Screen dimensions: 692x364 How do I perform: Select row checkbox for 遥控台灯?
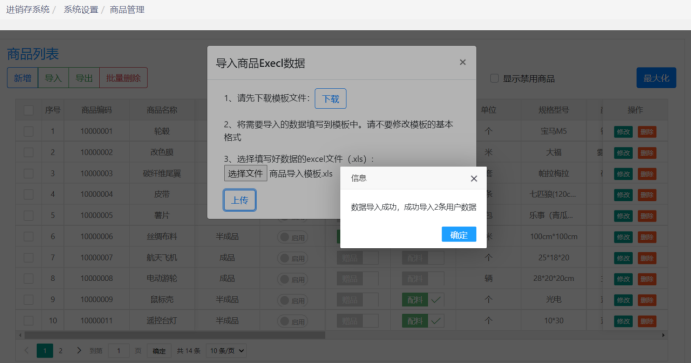coord(29,321)
